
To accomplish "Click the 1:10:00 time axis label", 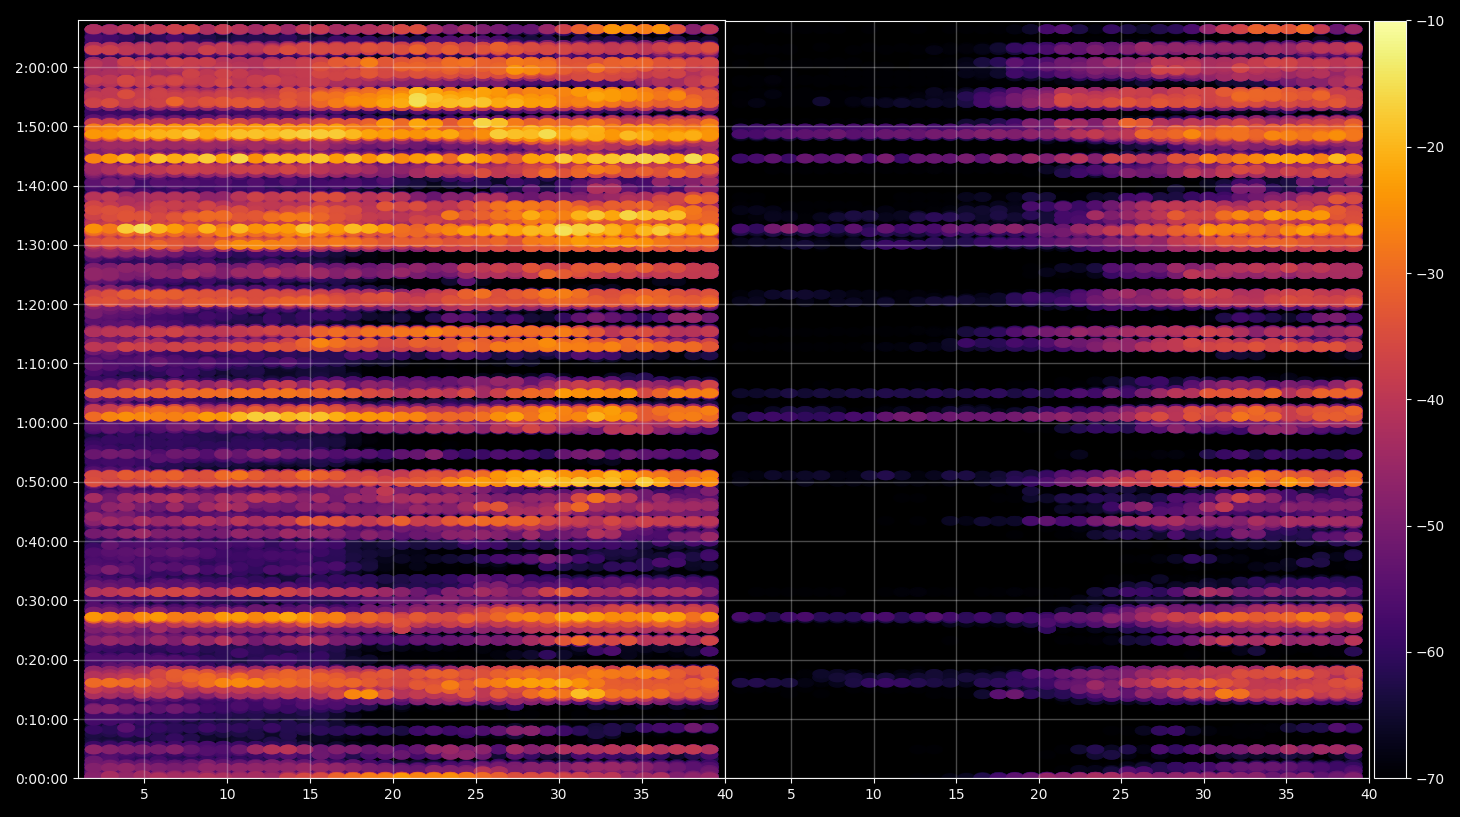I will click(42, 364).
